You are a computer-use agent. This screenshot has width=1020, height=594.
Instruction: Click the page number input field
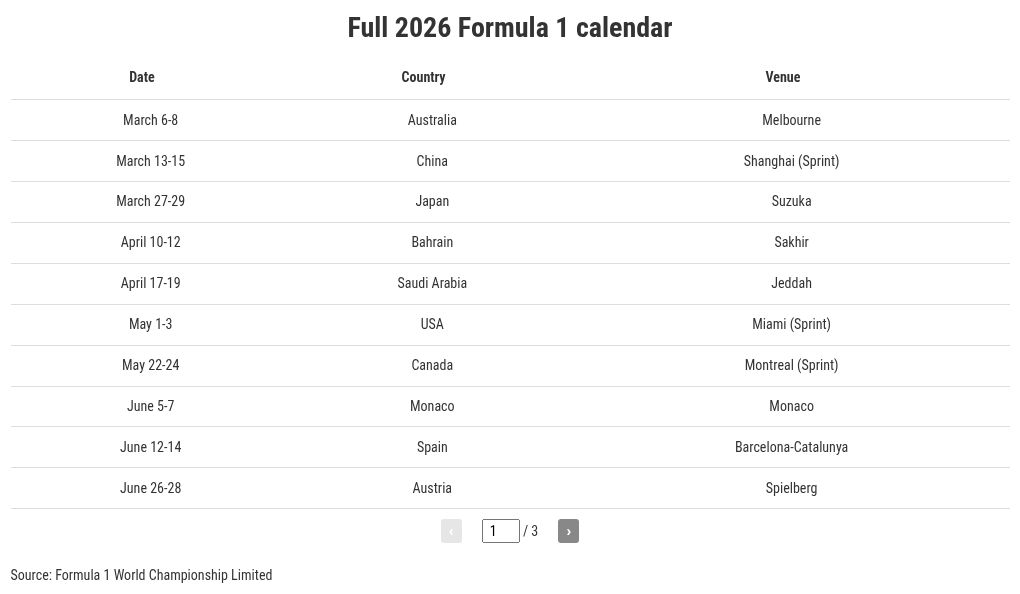(x=500, y=531)
